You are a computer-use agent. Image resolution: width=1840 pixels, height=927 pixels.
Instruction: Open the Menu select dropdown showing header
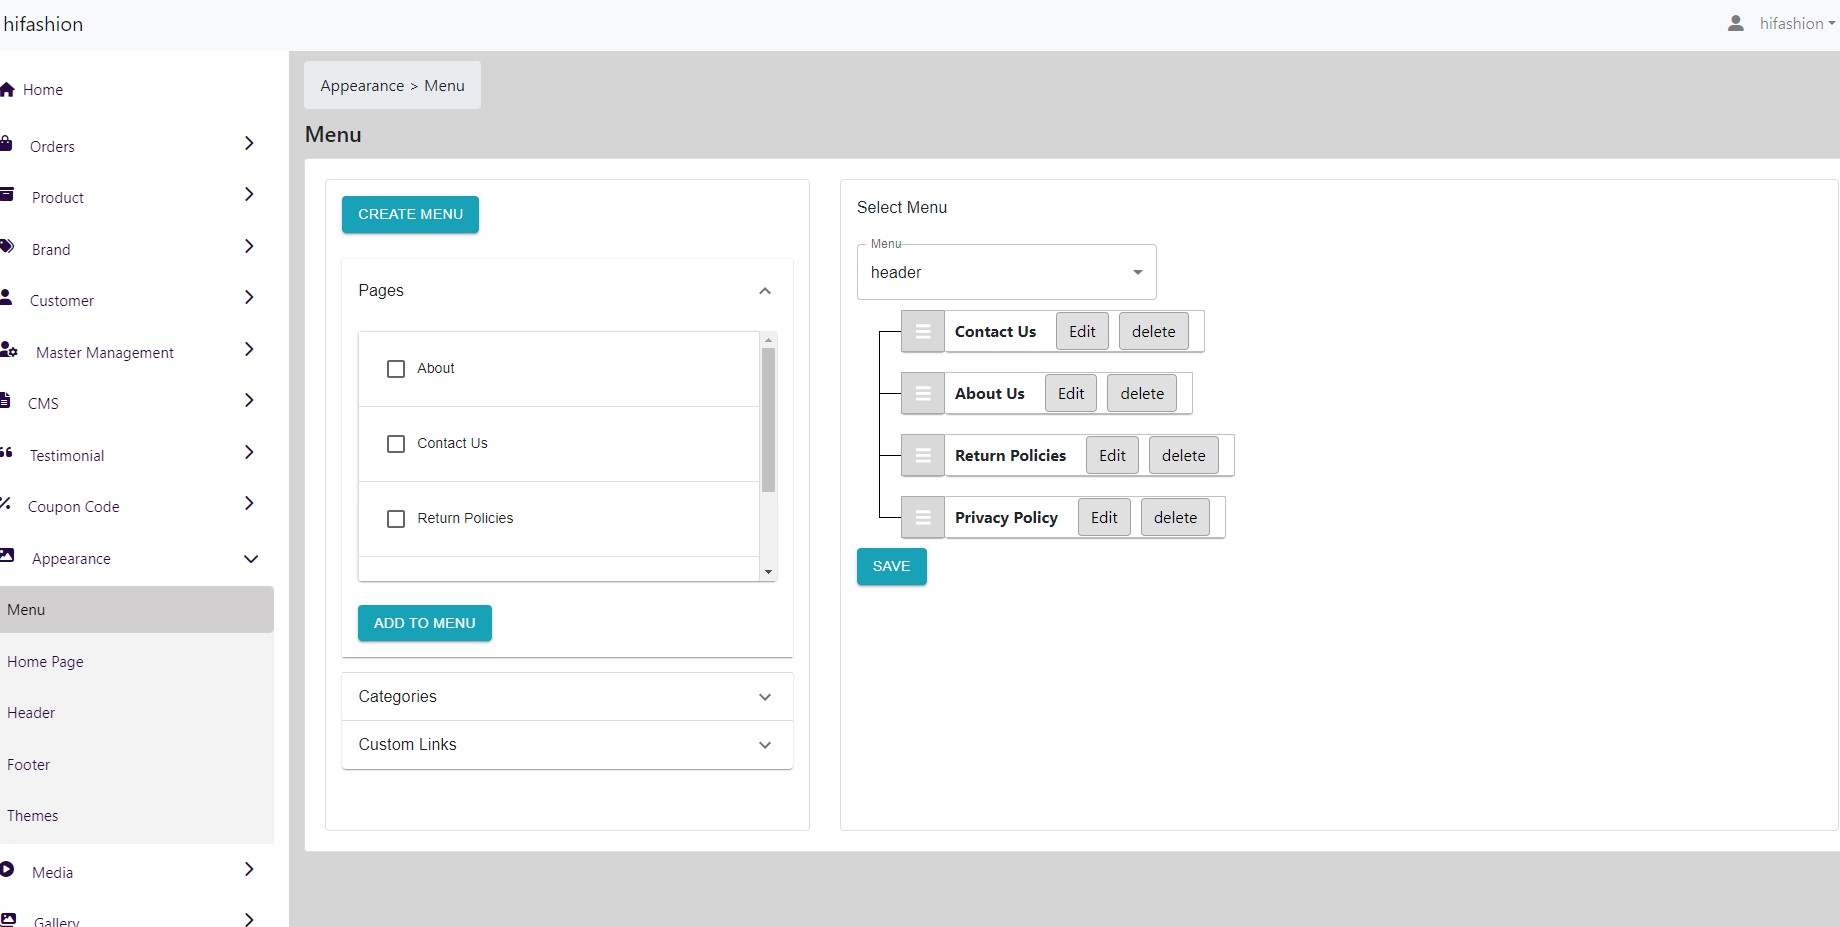click(1006, 272)
